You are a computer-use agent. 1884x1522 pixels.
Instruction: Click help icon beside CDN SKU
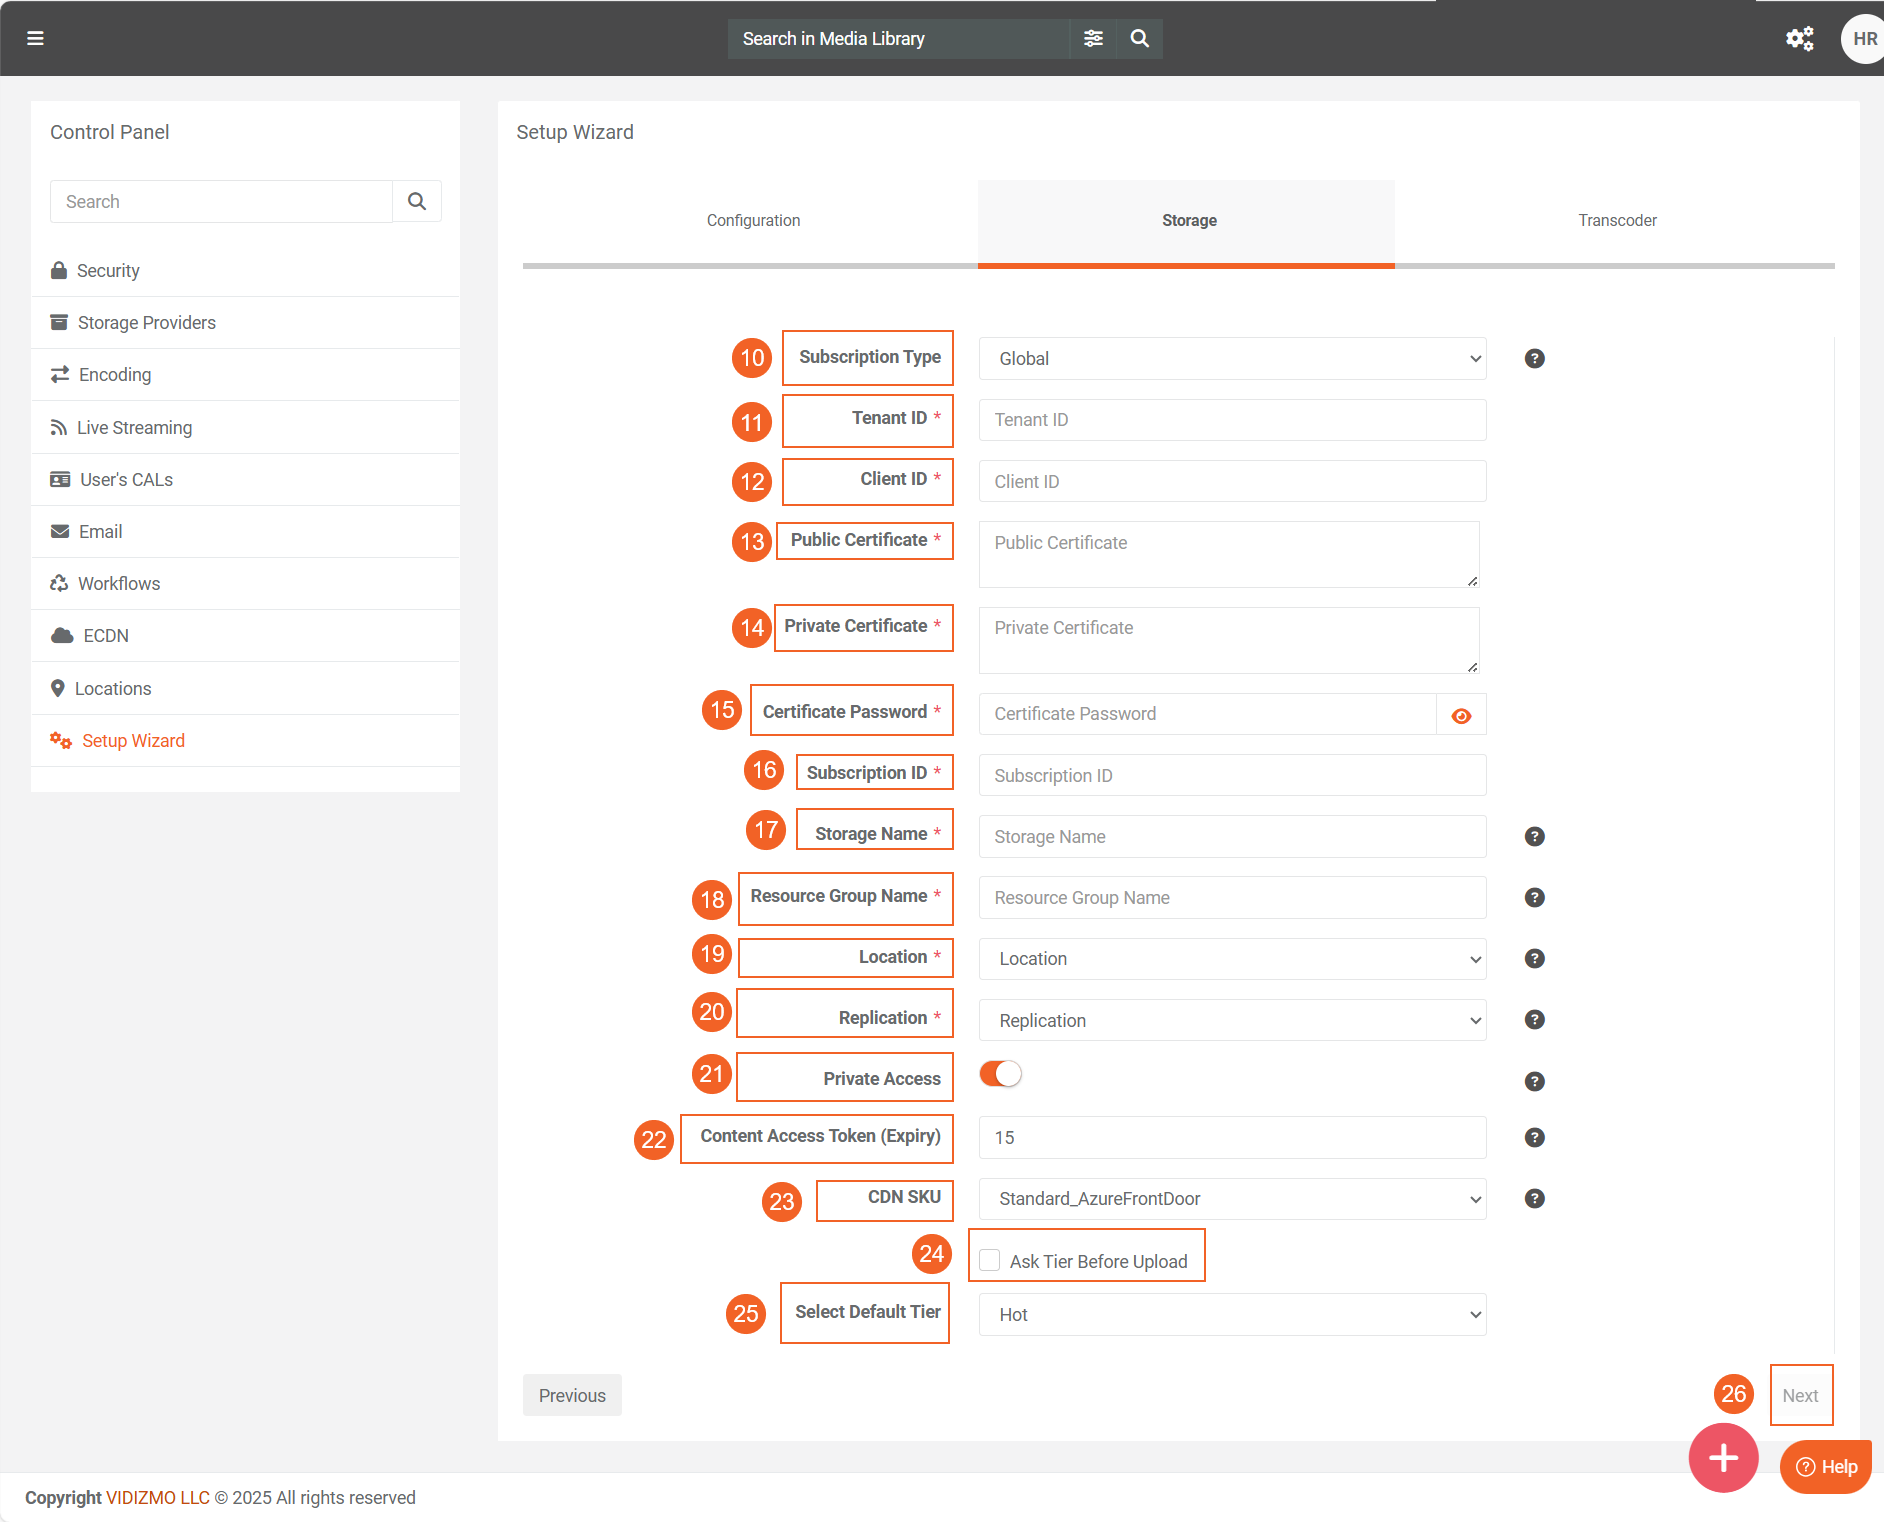pyautogui.click(x=1534, y=1198)
